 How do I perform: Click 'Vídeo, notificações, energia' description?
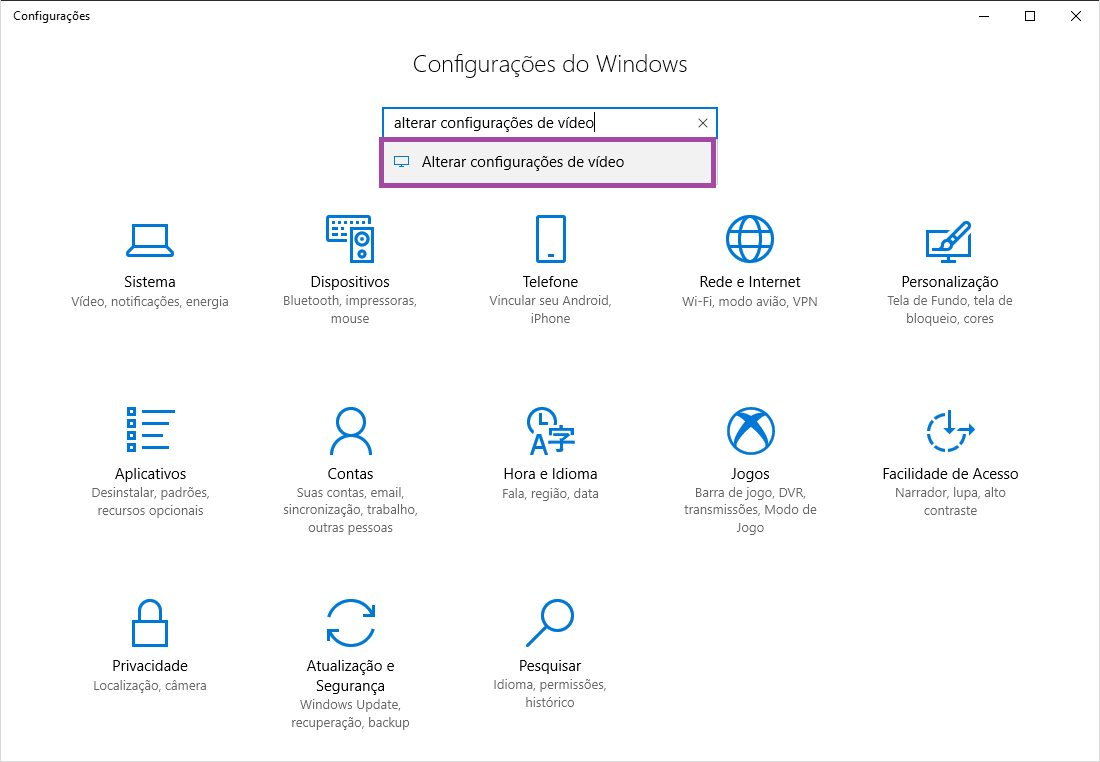click(149, 302)
